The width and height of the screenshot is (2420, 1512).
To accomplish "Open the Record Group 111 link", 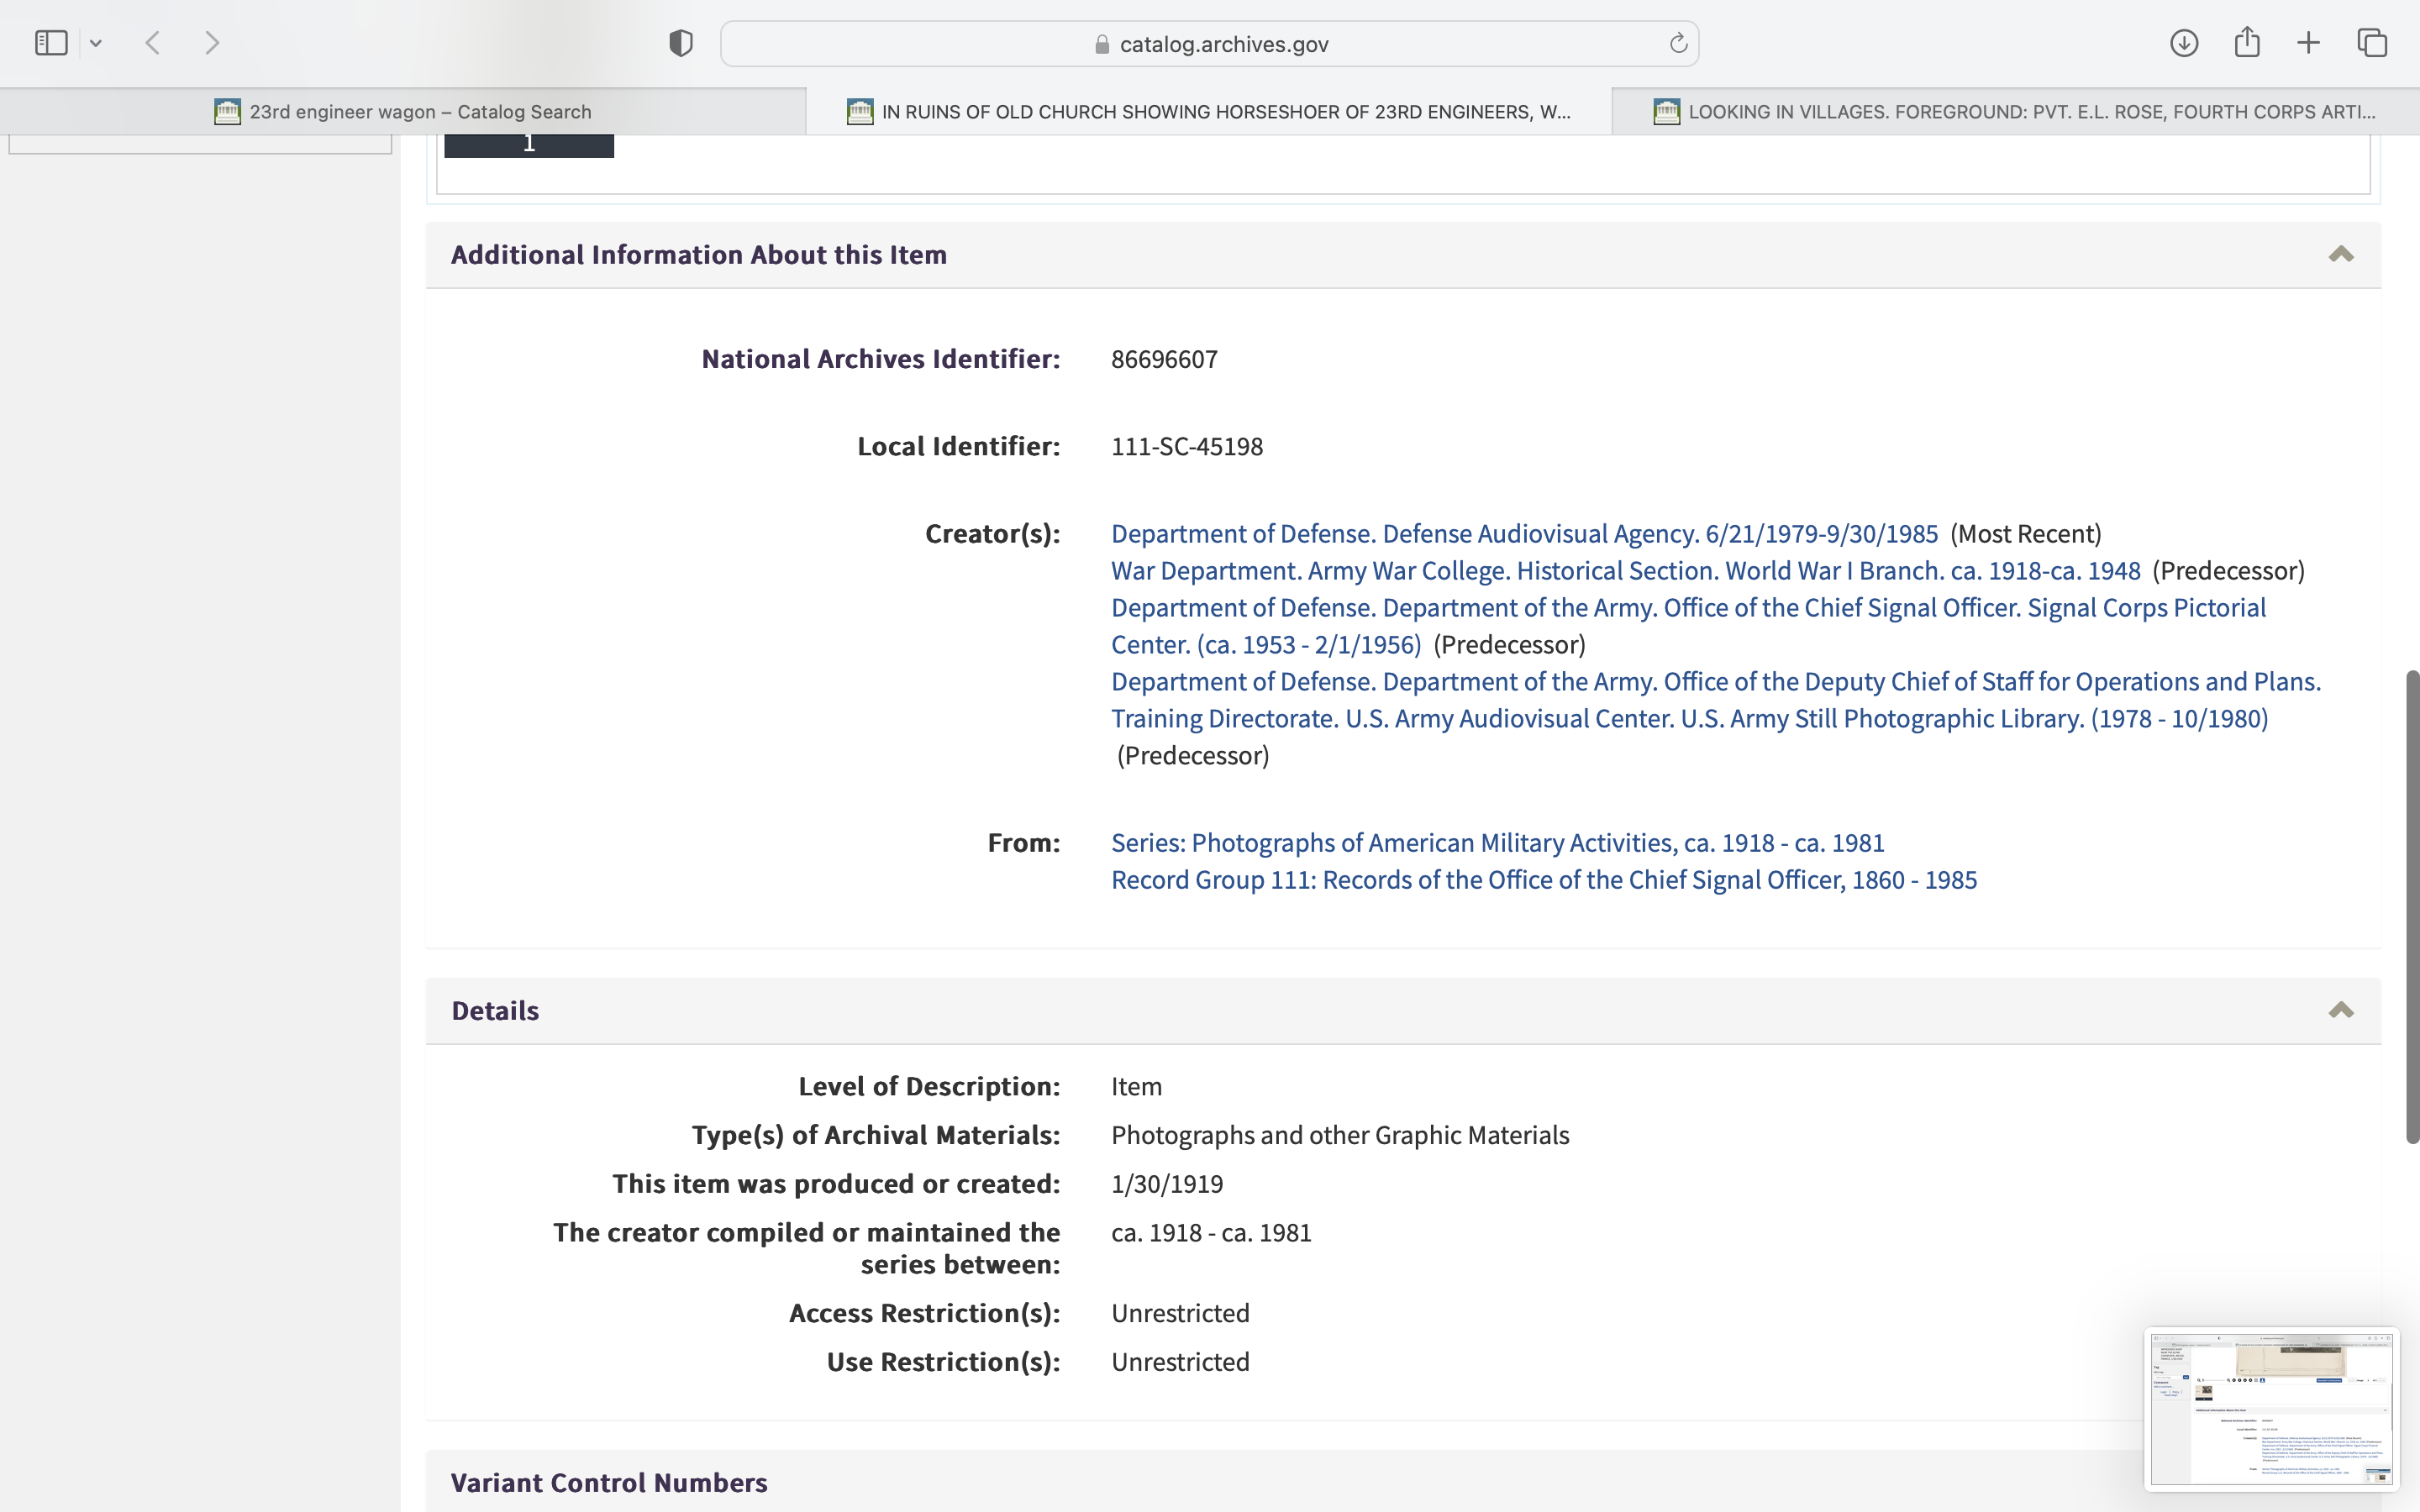I will coord(1543,880).
